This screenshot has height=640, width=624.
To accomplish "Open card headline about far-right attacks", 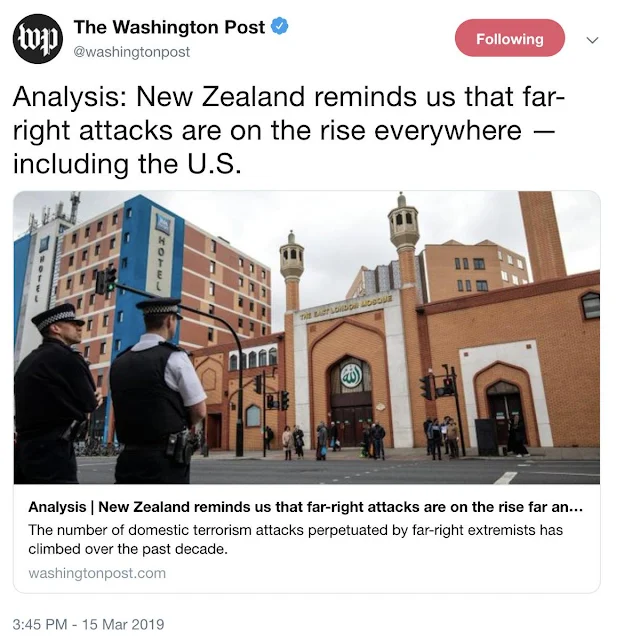I will 305,507.
